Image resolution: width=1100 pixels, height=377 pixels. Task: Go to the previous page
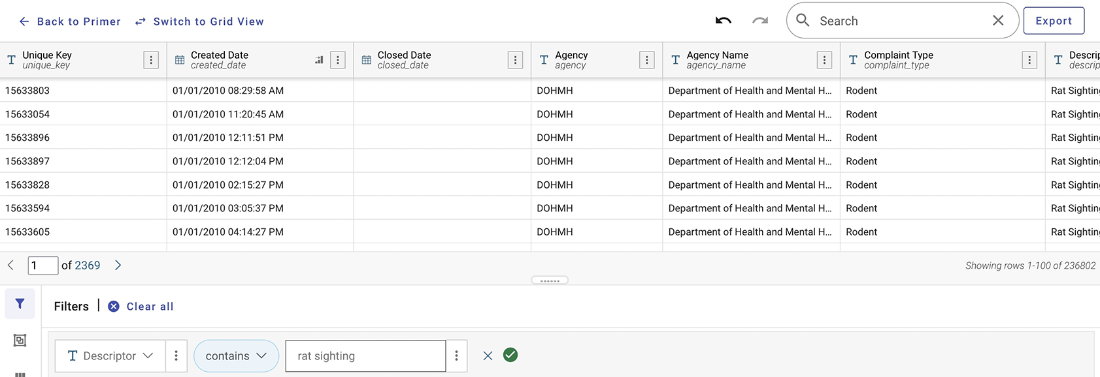tap(11, 265)
